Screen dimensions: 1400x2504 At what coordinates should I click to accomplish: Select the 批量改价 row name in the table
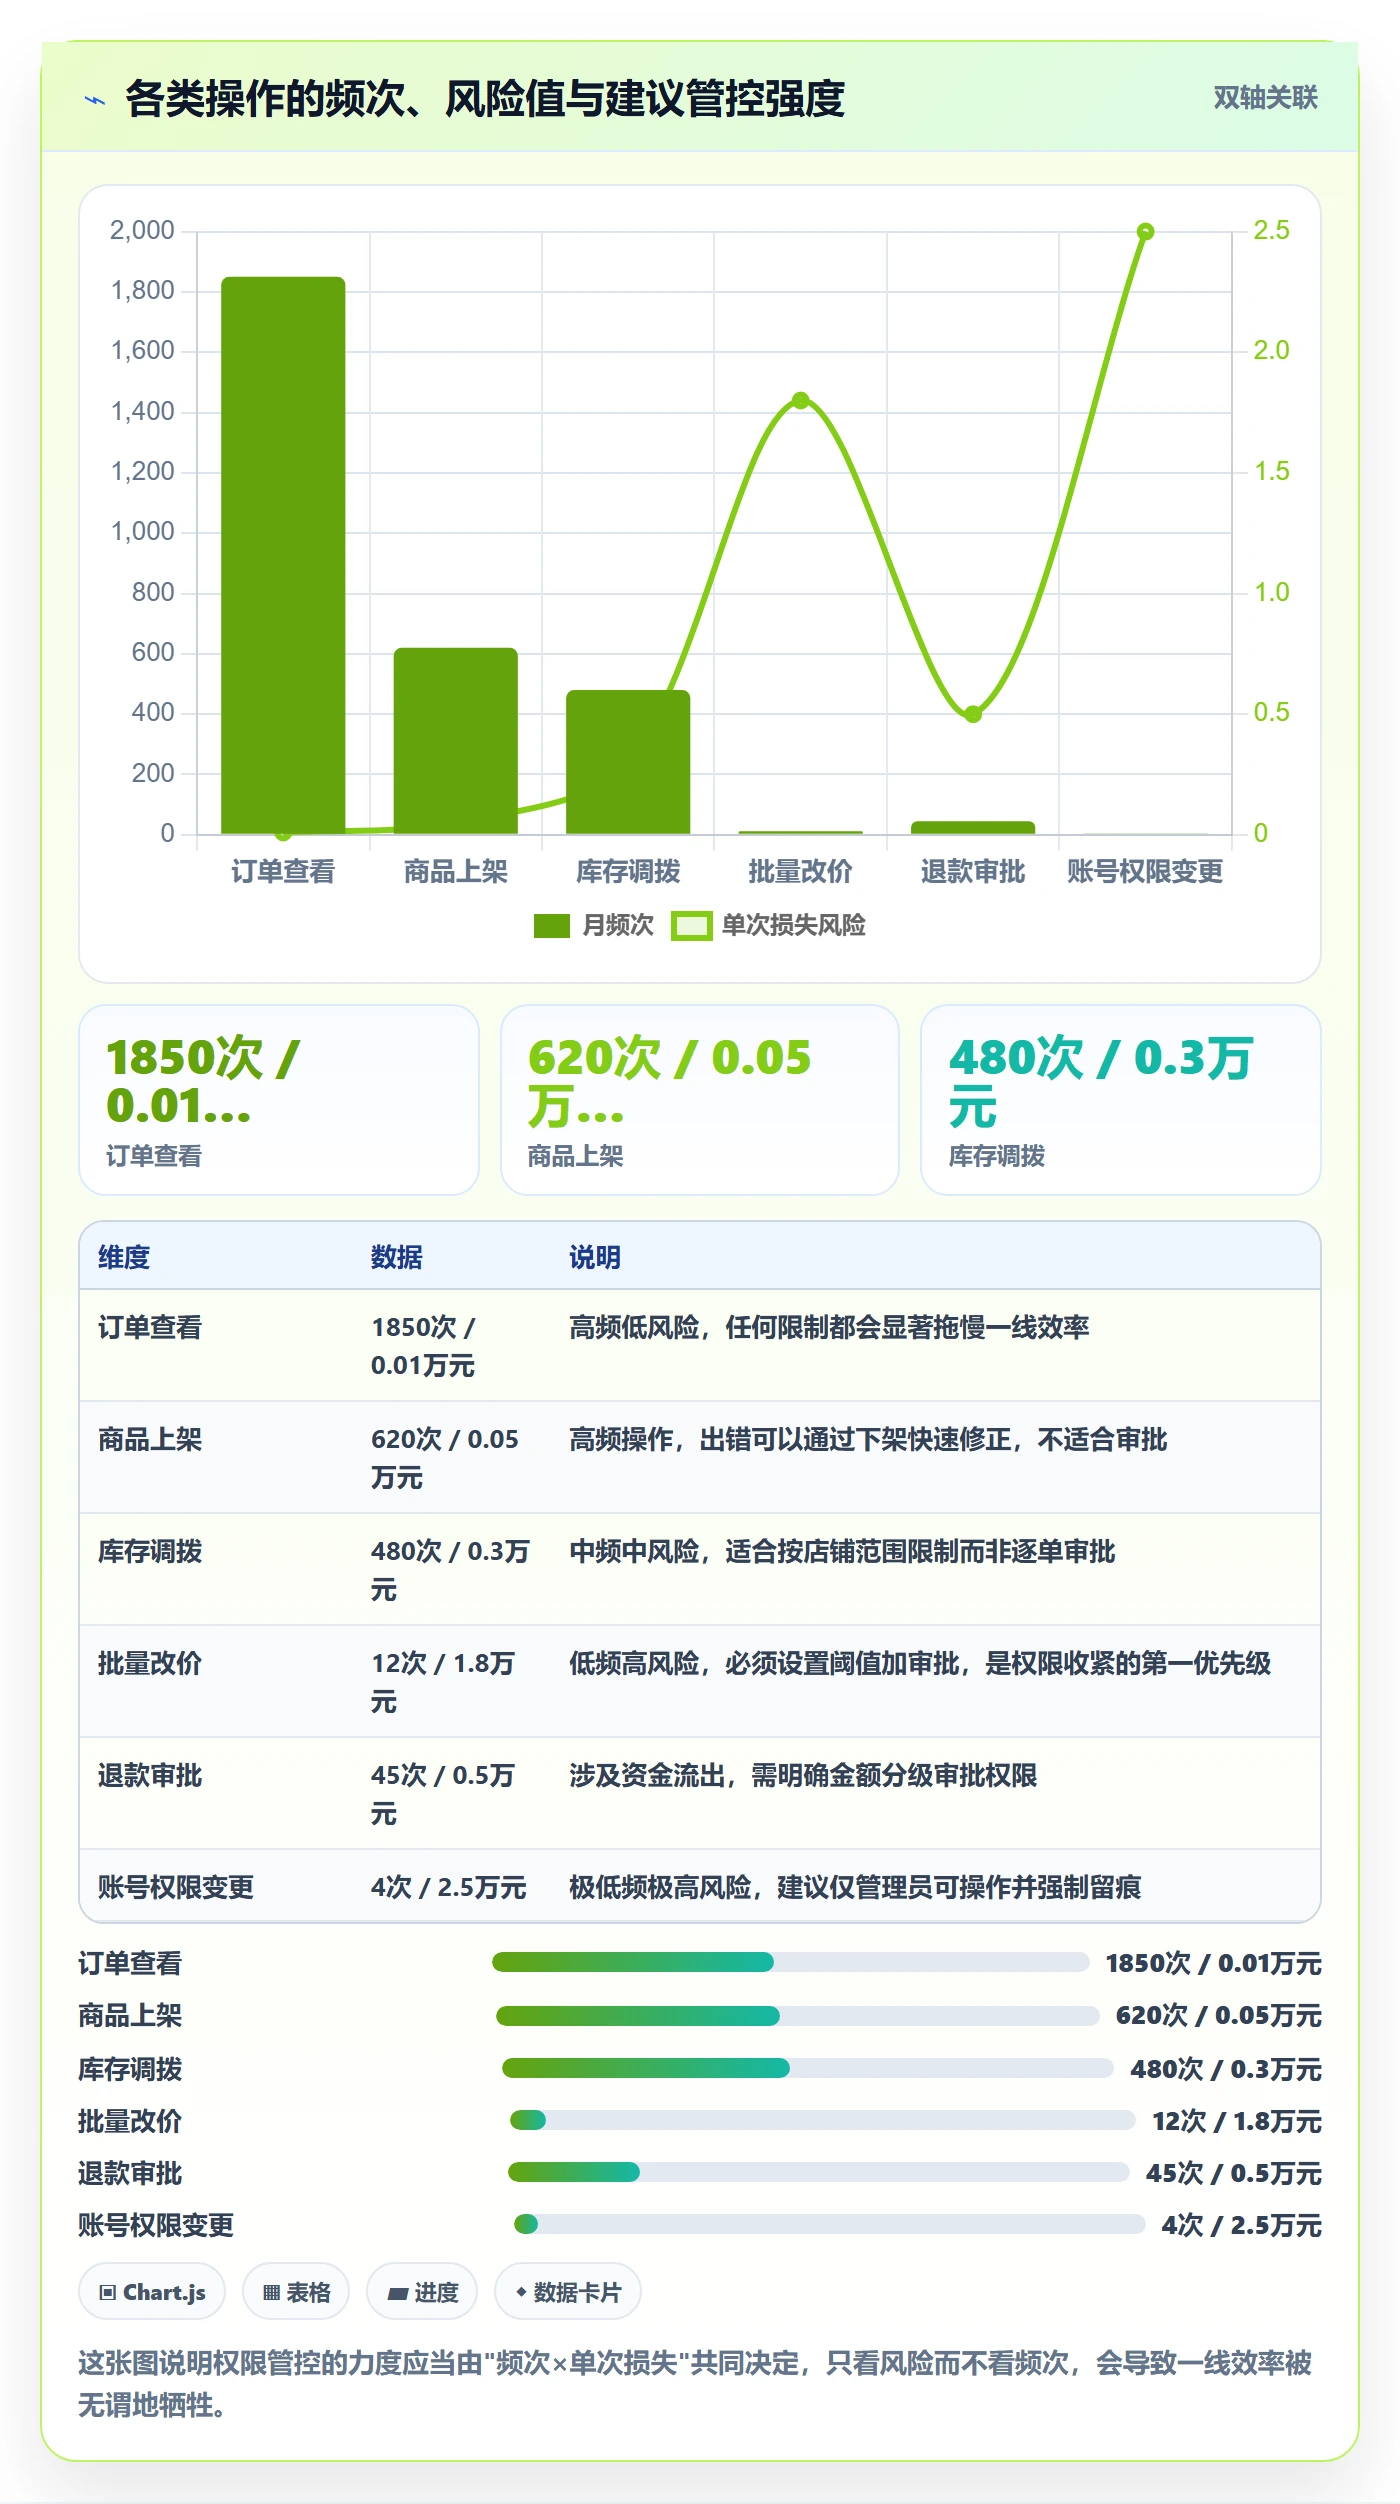coord(150,1663)
